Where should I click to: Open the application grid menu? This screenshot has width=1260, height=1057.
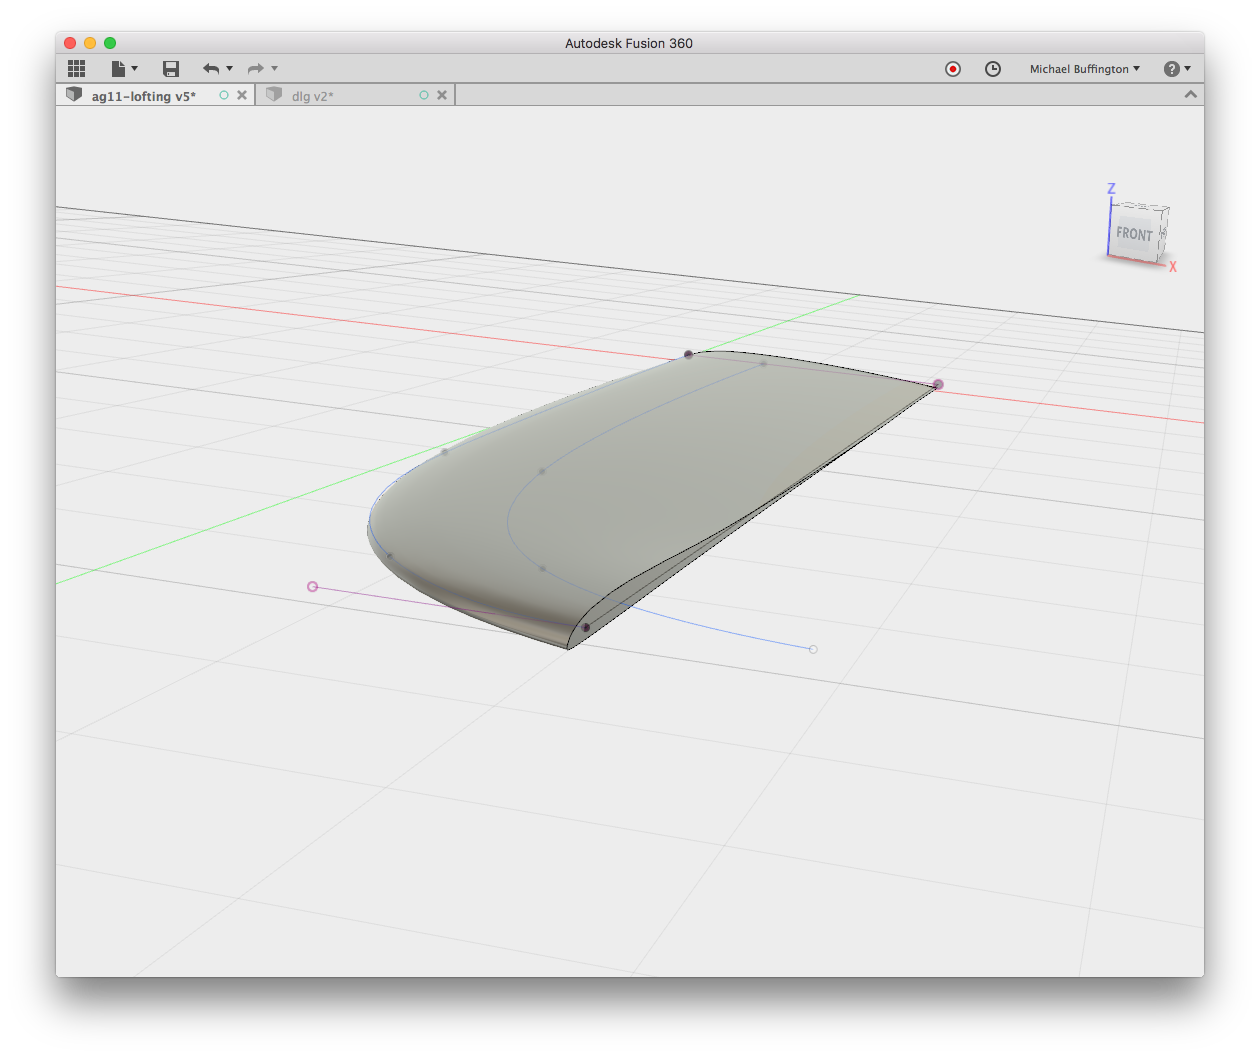76,68
